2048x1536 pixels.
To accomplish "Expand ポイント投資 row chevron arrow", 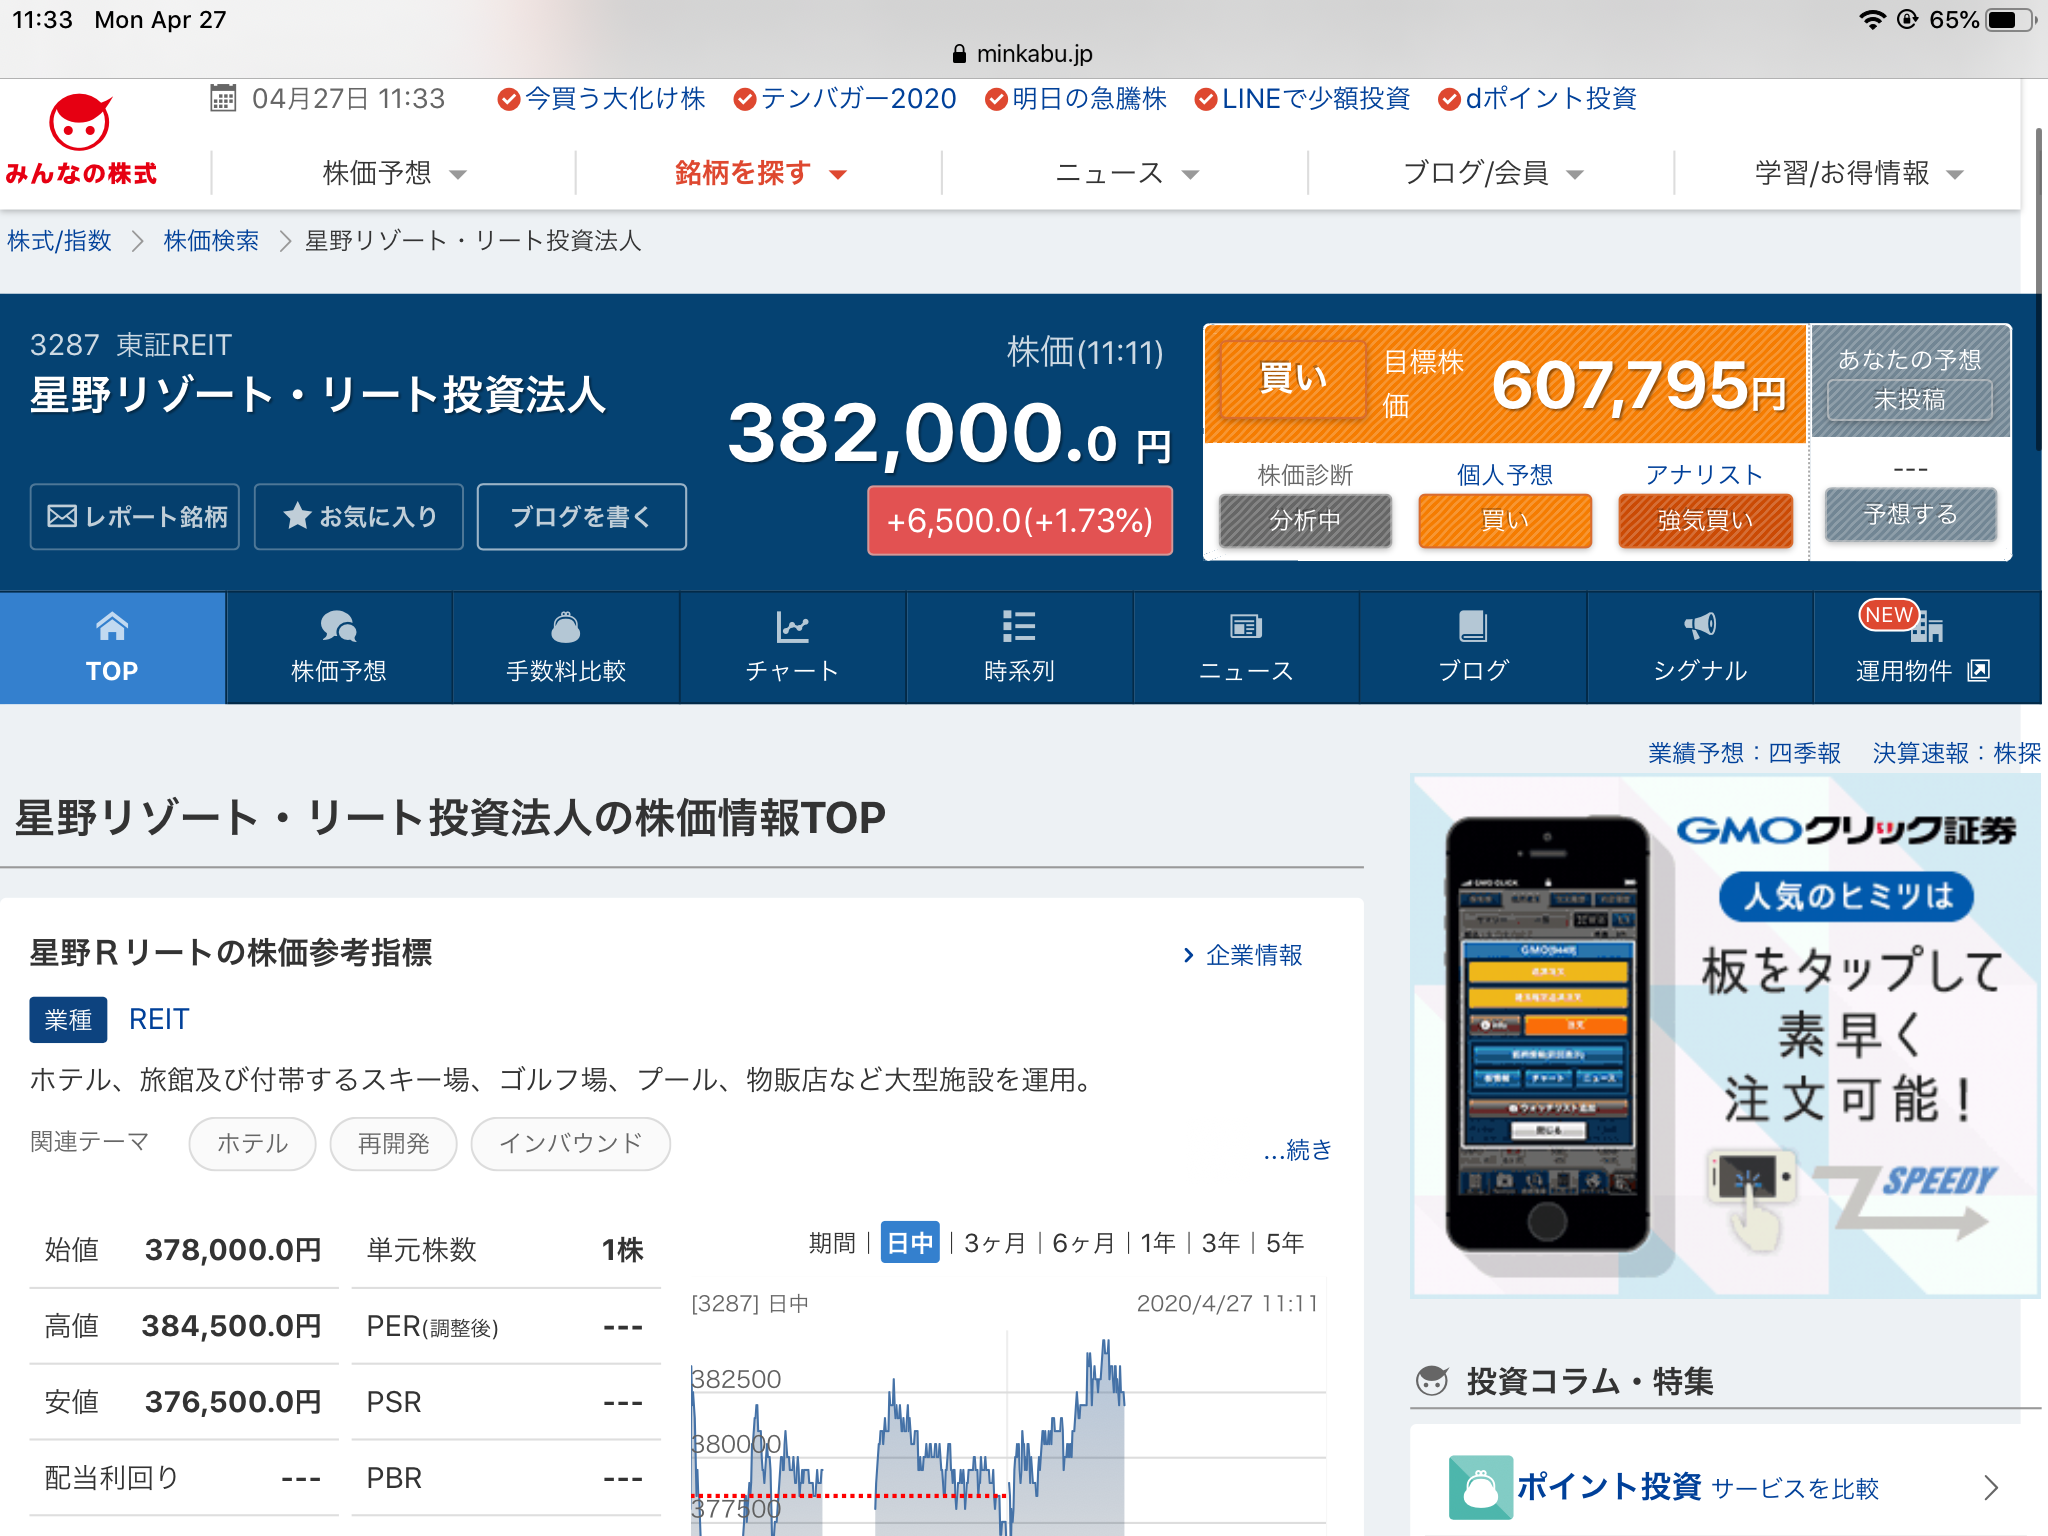I will (1990, 1488).
